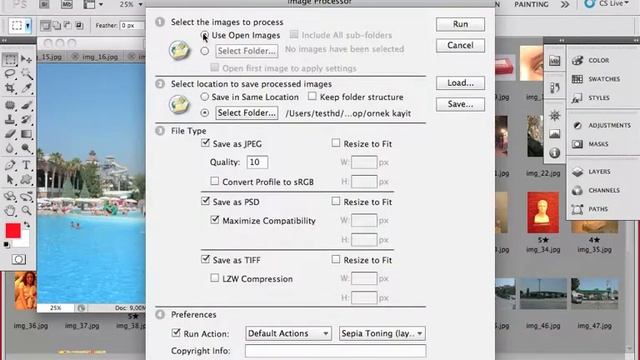Select the Dodge tool
The height and width of the screenshot is (360, 640).
click(27, 148)
